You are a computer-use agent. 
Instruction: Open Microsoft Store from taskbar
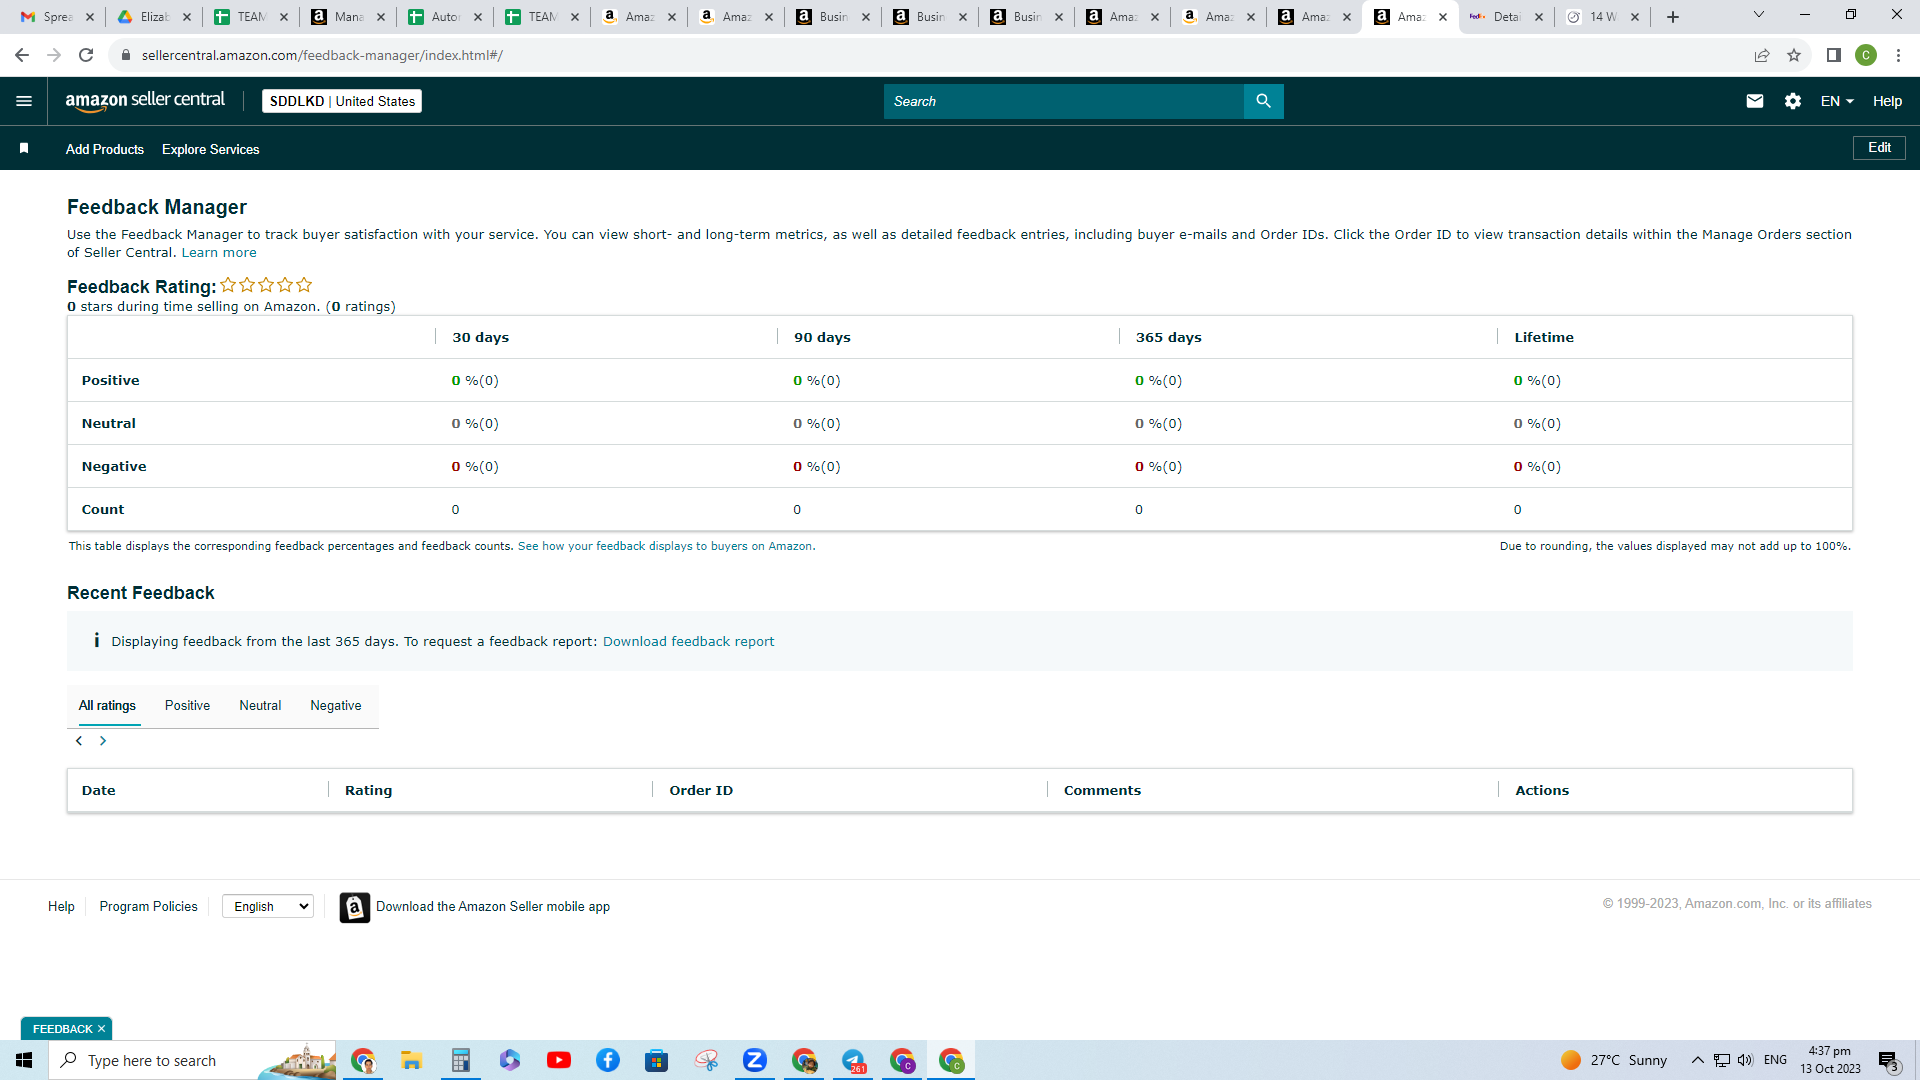coord(657,1060)
